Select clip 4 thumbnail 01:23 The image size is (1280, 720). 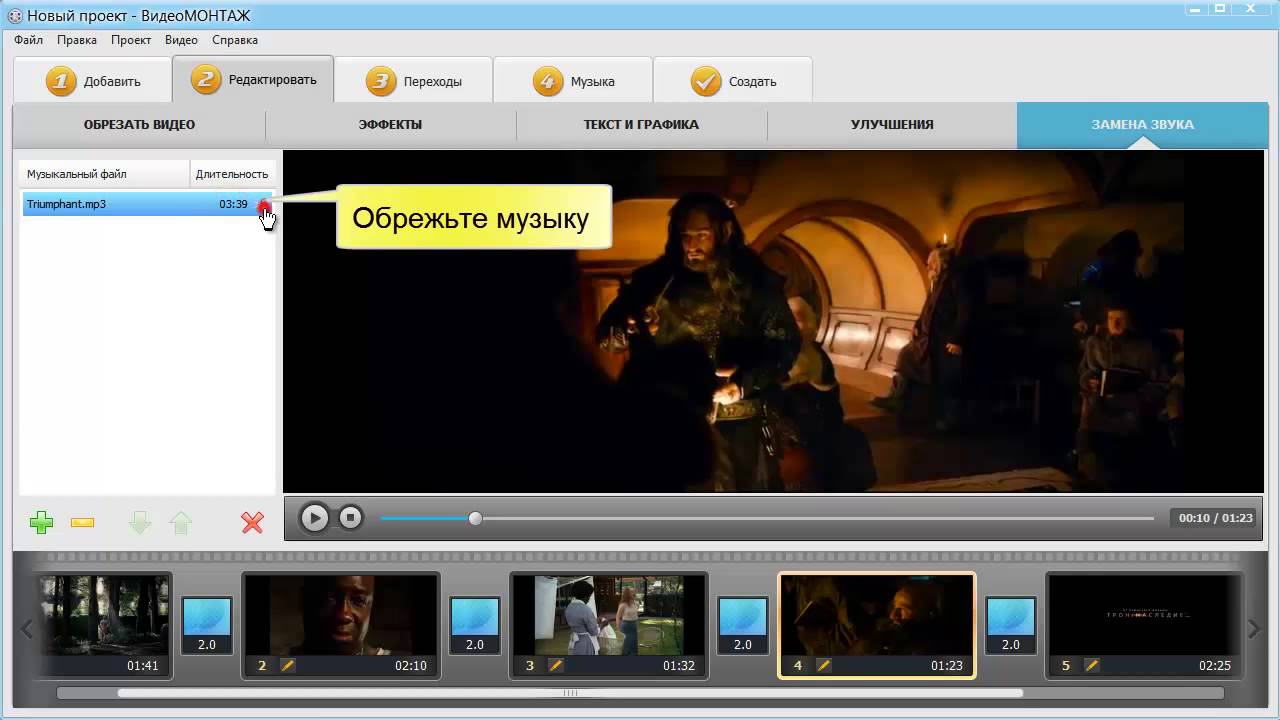click(877, 626)
